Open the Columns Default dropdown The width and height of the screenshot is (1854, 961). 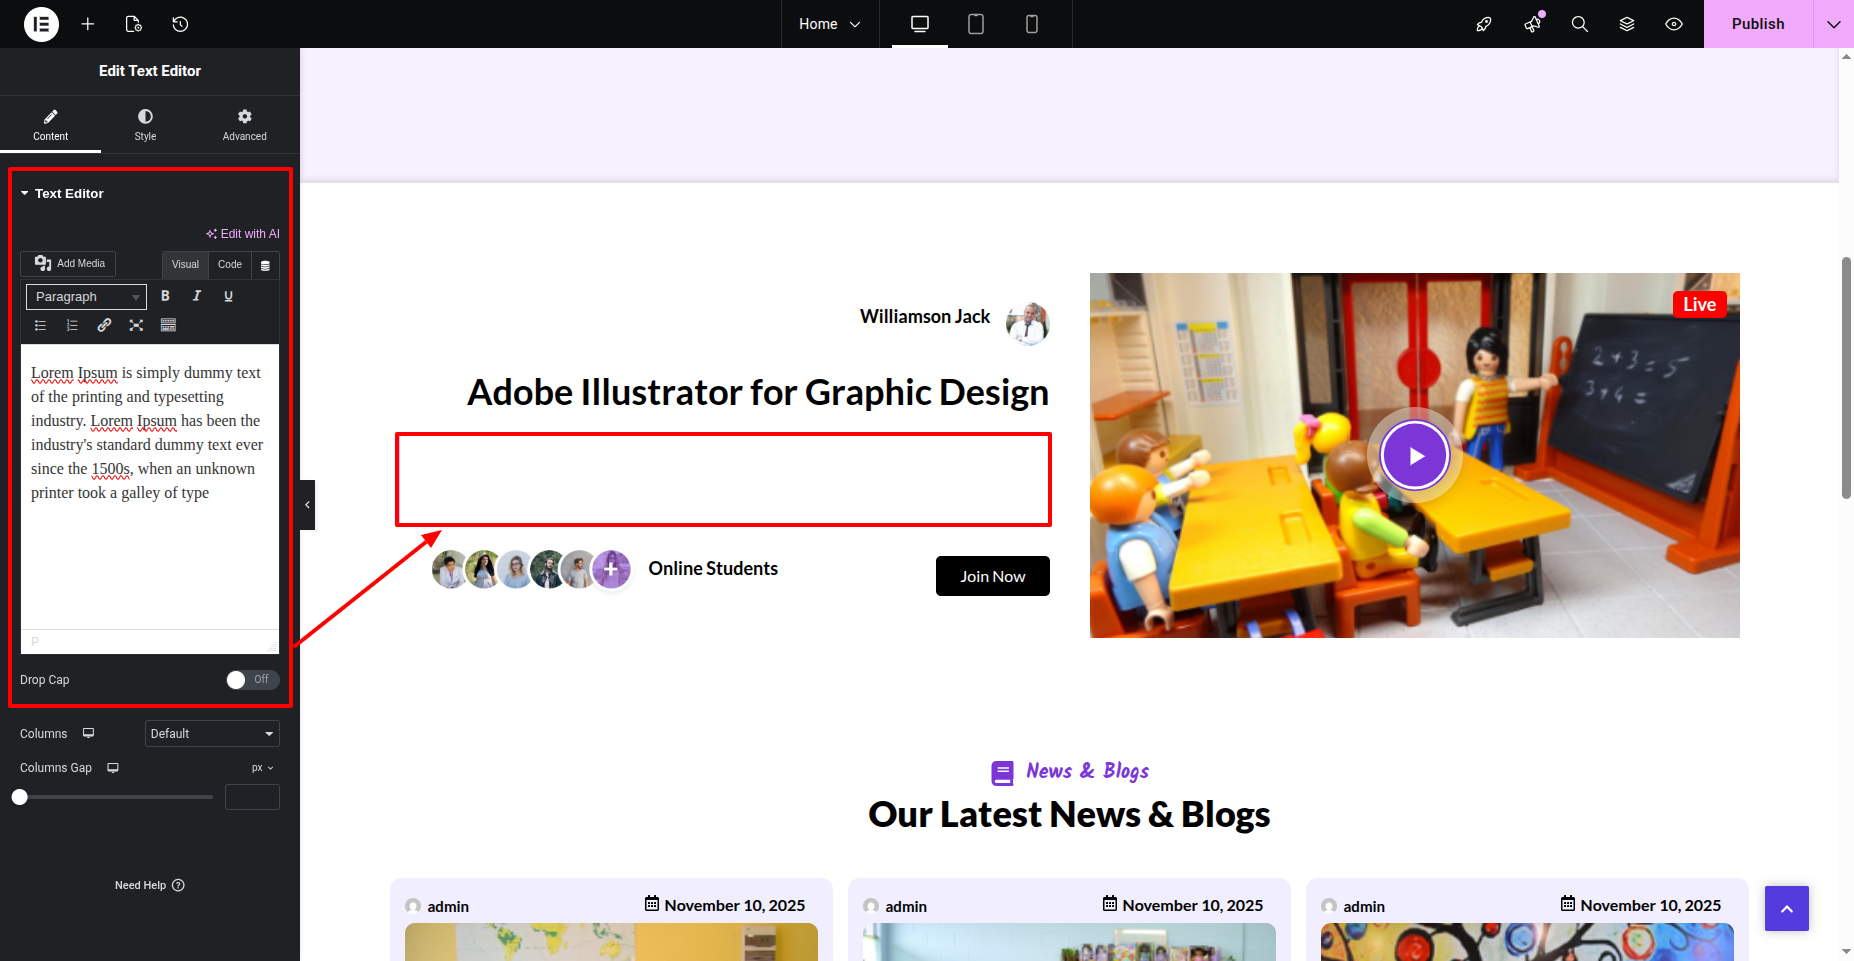click(212, 734)
